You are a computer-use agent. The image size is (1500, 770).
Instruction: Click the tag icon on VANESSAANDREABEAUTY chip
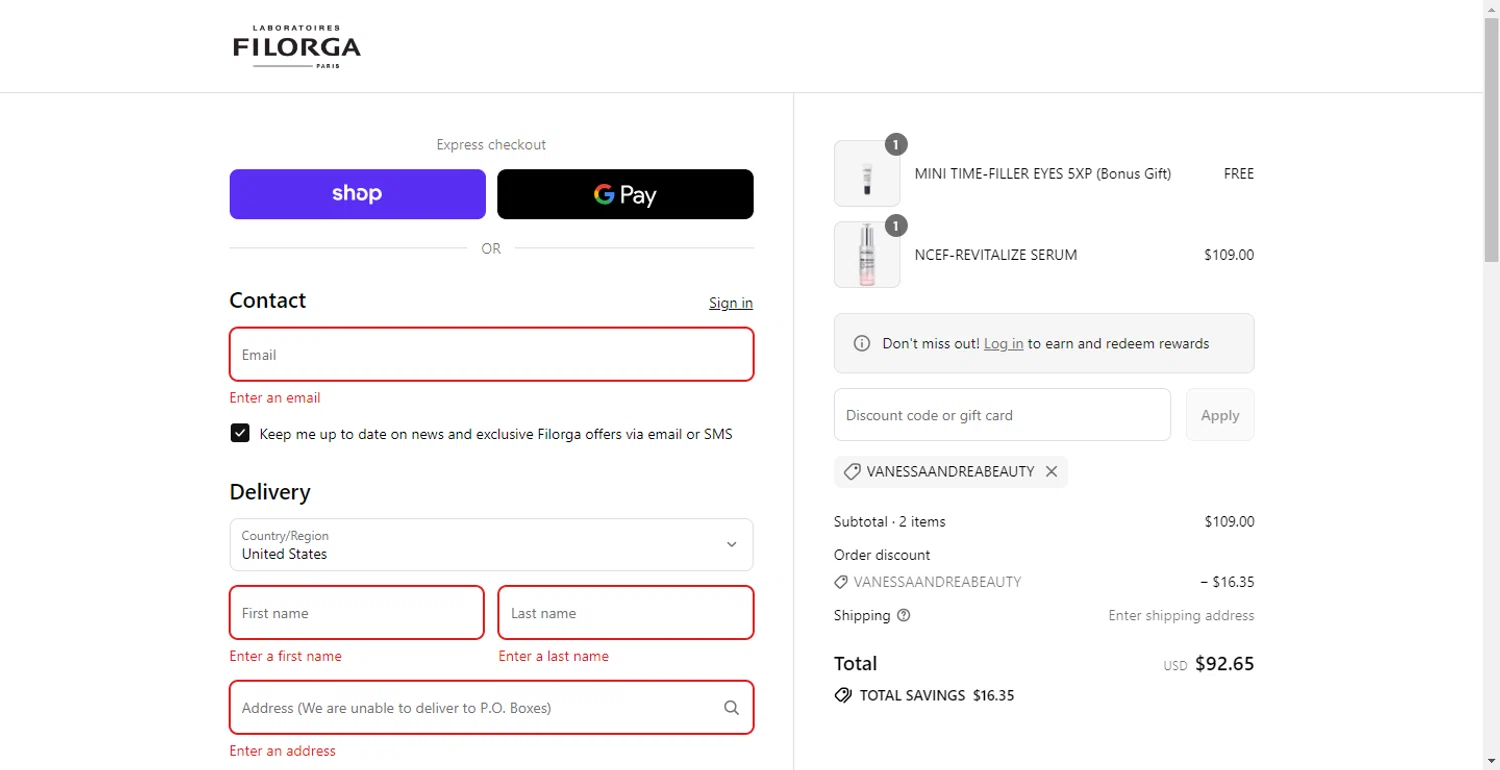(x=852, y=471)
